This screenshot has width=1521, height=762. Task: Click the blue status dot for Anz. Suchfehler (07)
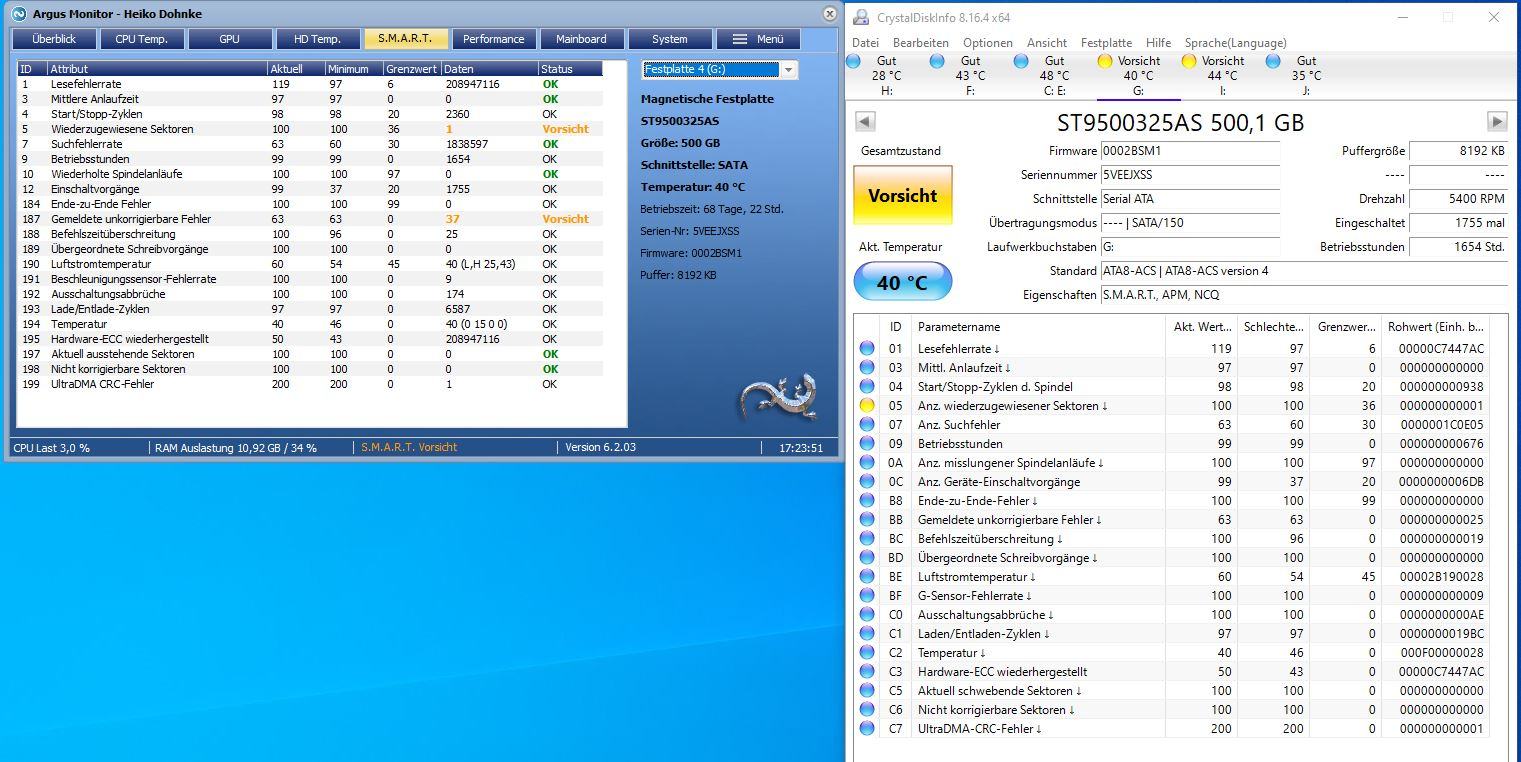coord(867,425)
